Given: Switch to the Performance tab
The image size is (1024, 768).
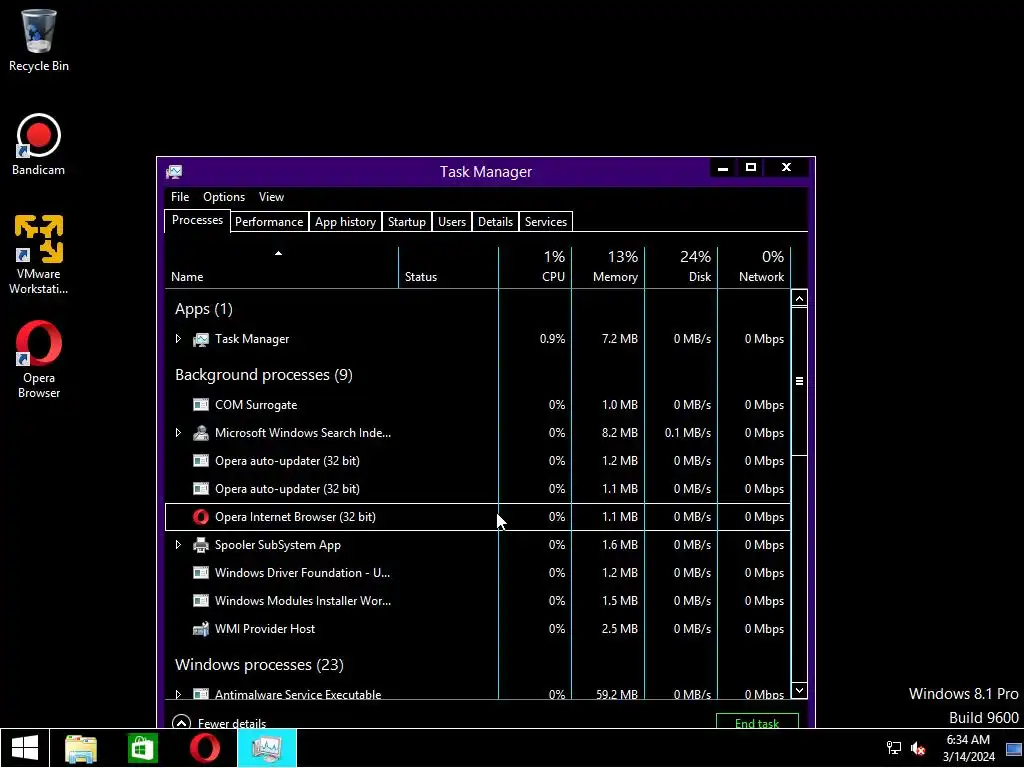Looking at the screenshot, I should (x=269, y=222).
